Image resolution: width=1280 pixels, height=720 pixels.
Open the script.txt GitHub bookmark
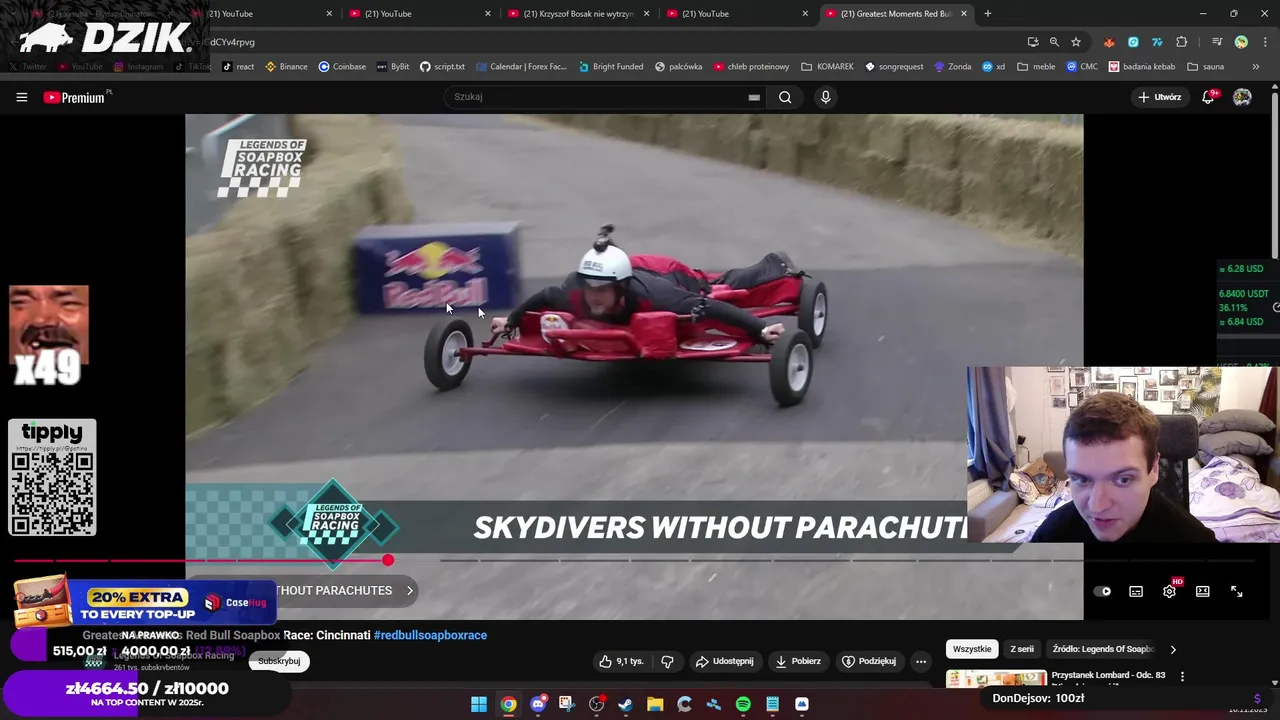pos(442,67)
